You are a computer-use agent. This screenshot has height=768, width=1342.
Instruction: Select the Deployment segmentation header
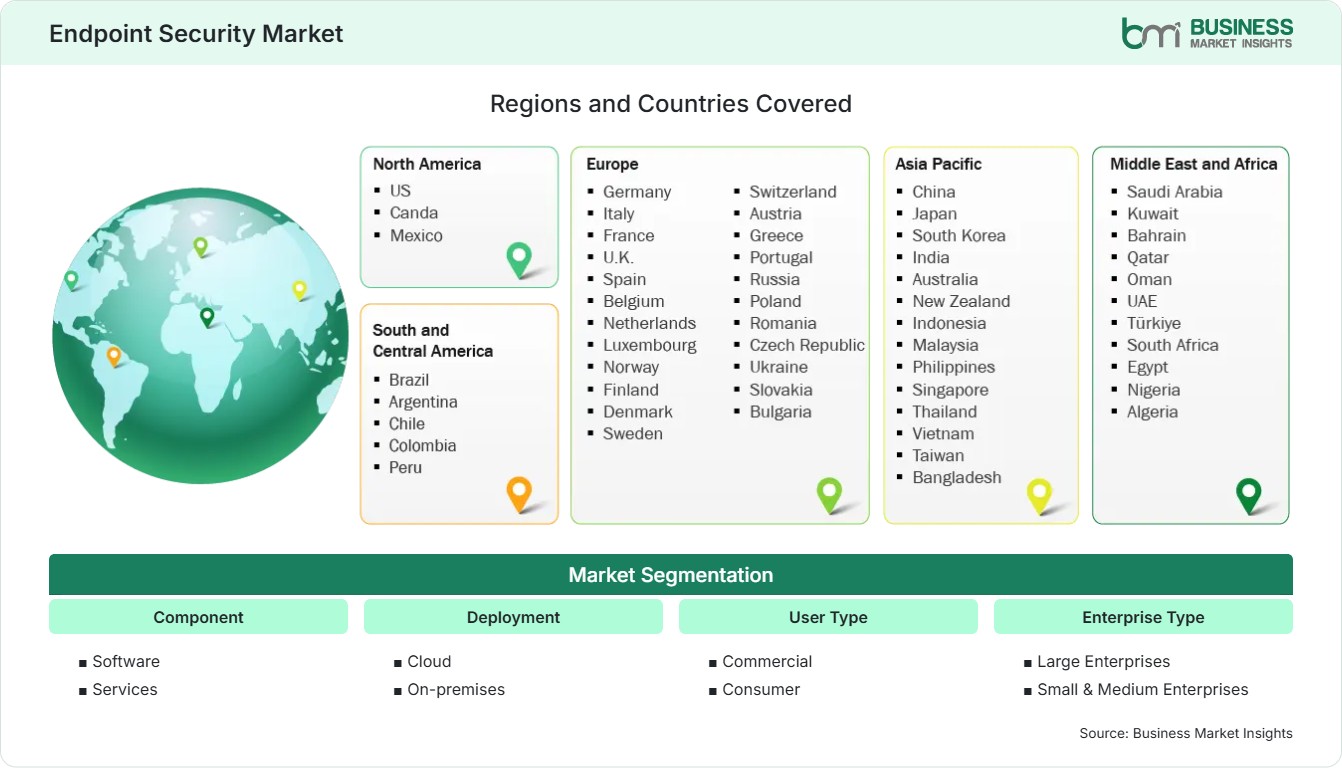(513, 617)
